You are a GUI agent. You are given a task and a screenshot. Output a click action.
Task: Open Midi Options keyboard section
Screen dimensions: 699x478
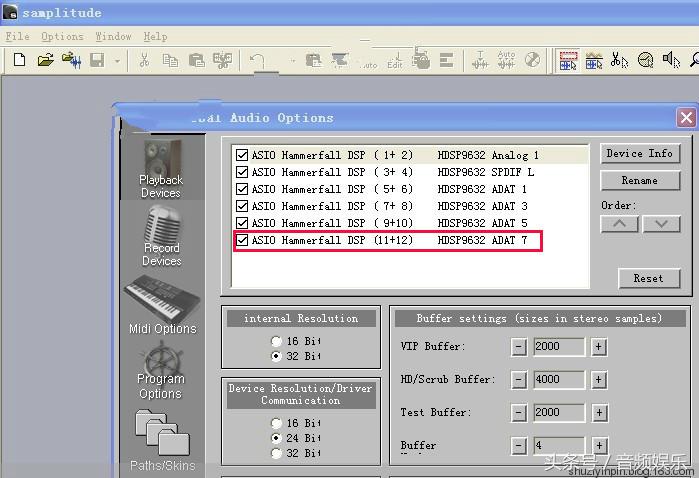(162, 305)
